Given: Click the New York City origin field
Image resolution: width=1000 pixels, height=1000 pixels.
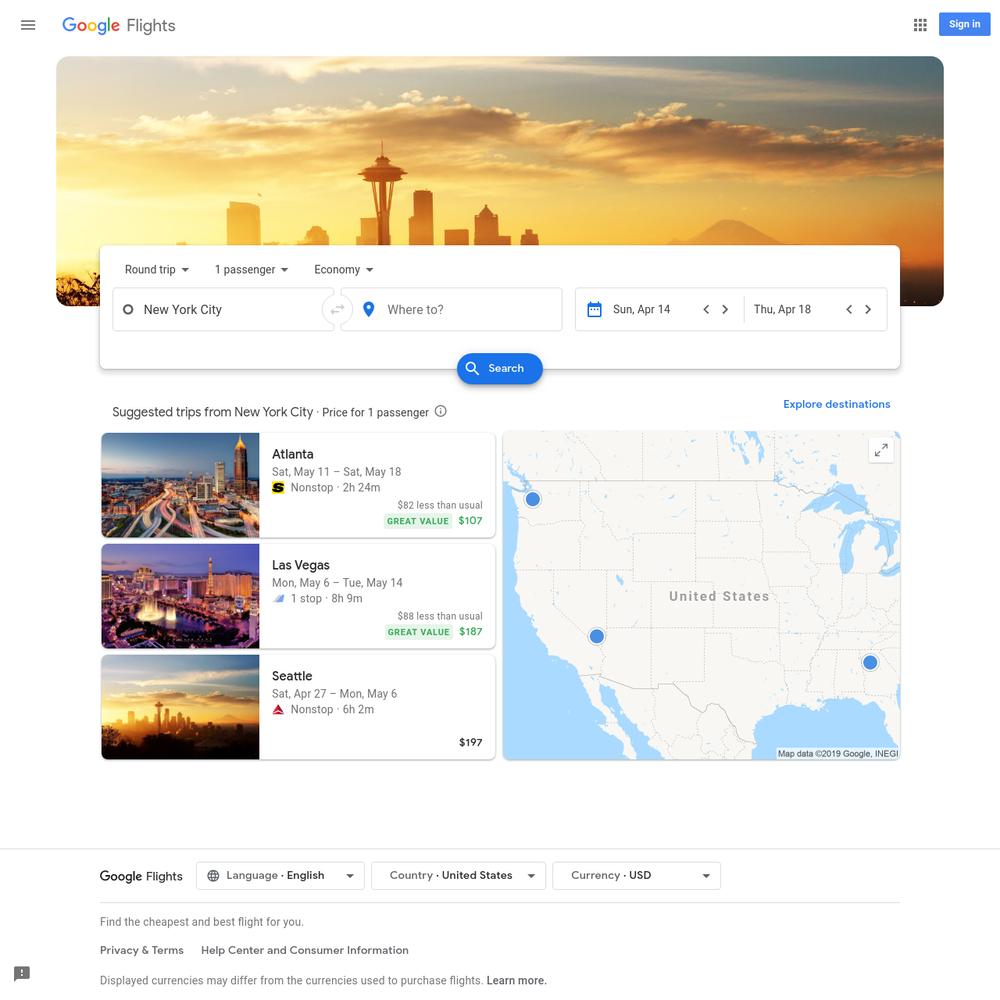Looking at the screenshot, I should pyautogui.click(x=223, y=309).
